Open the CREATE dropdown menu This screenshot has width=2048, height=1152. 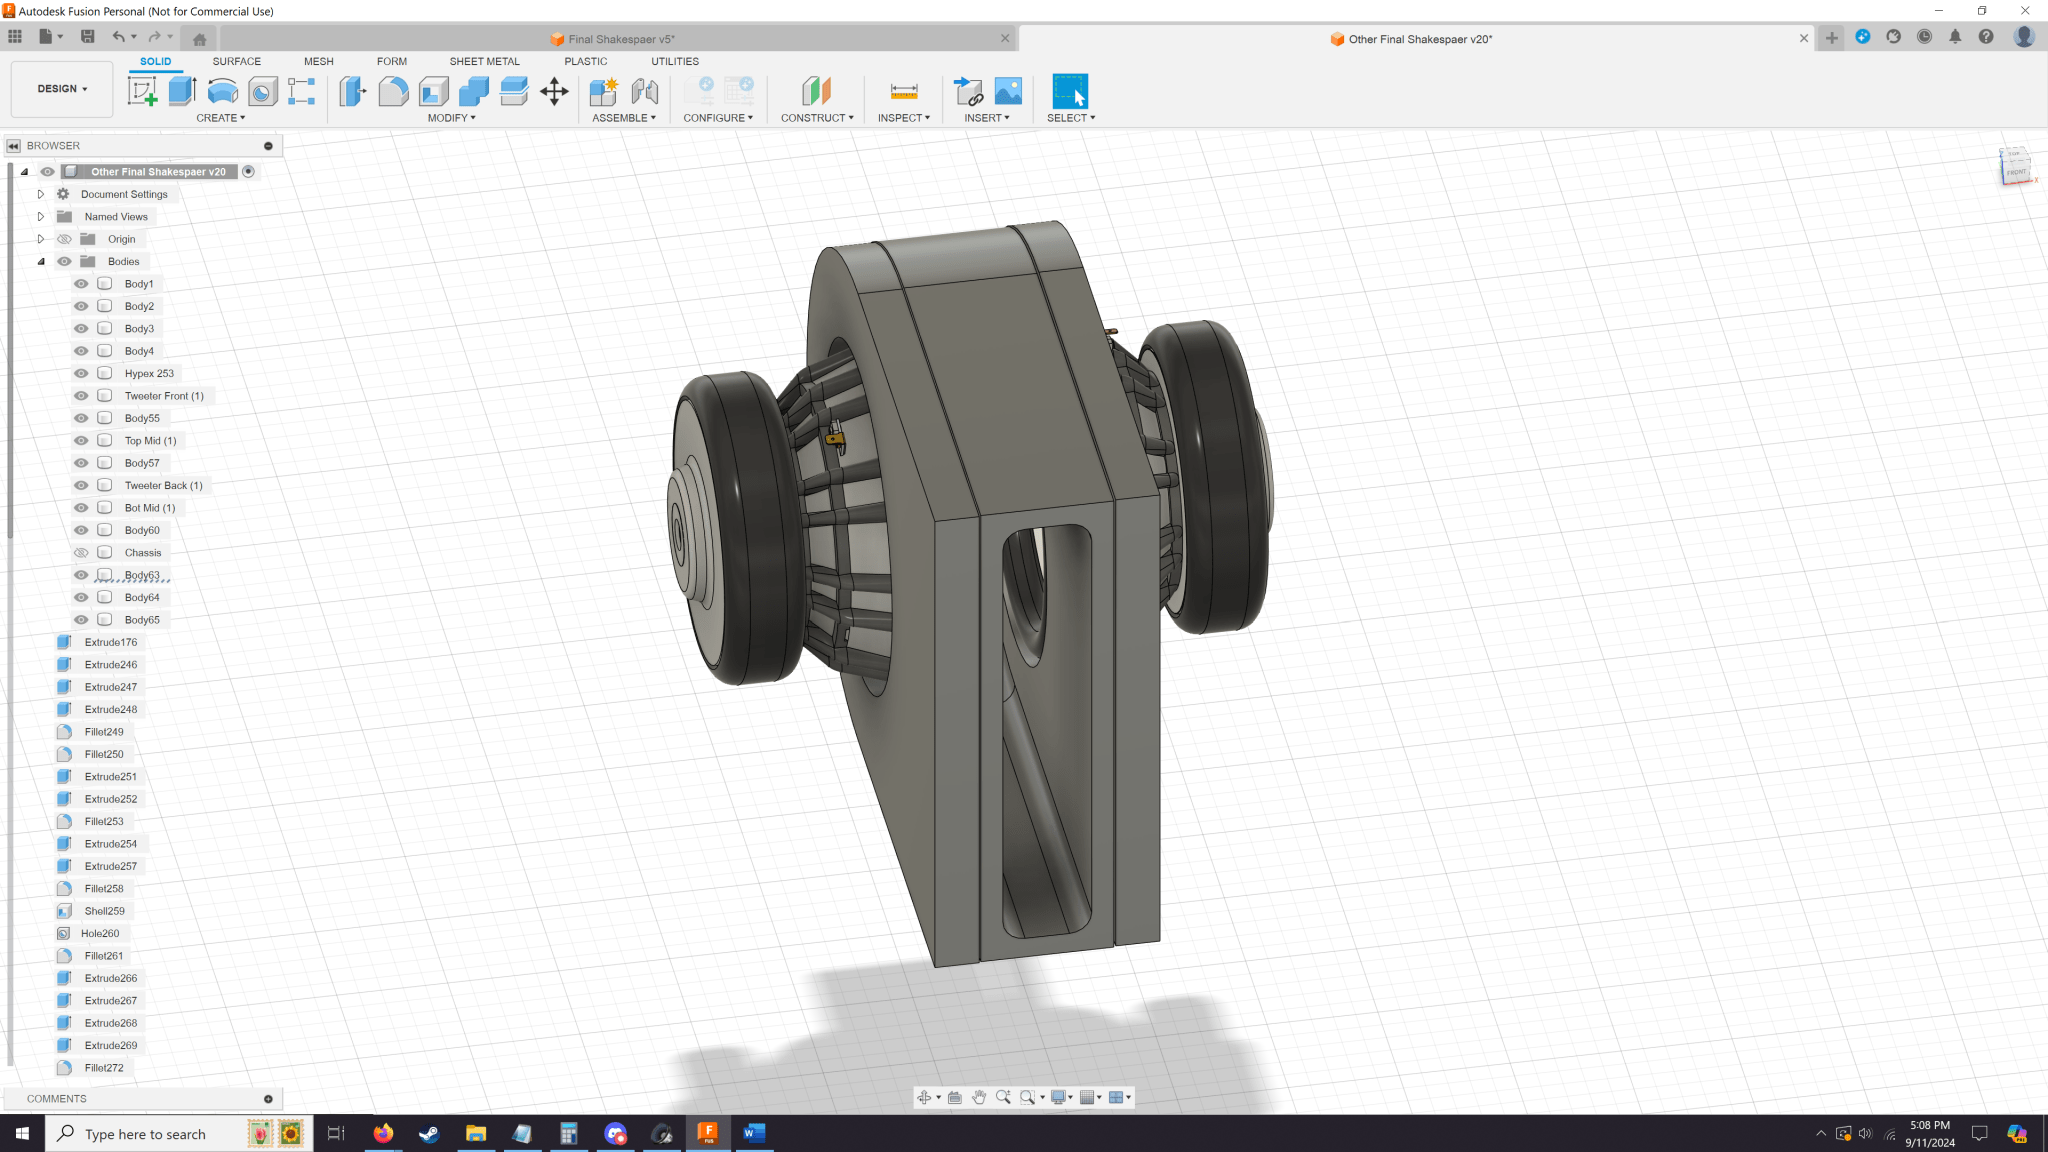point(220,118)
